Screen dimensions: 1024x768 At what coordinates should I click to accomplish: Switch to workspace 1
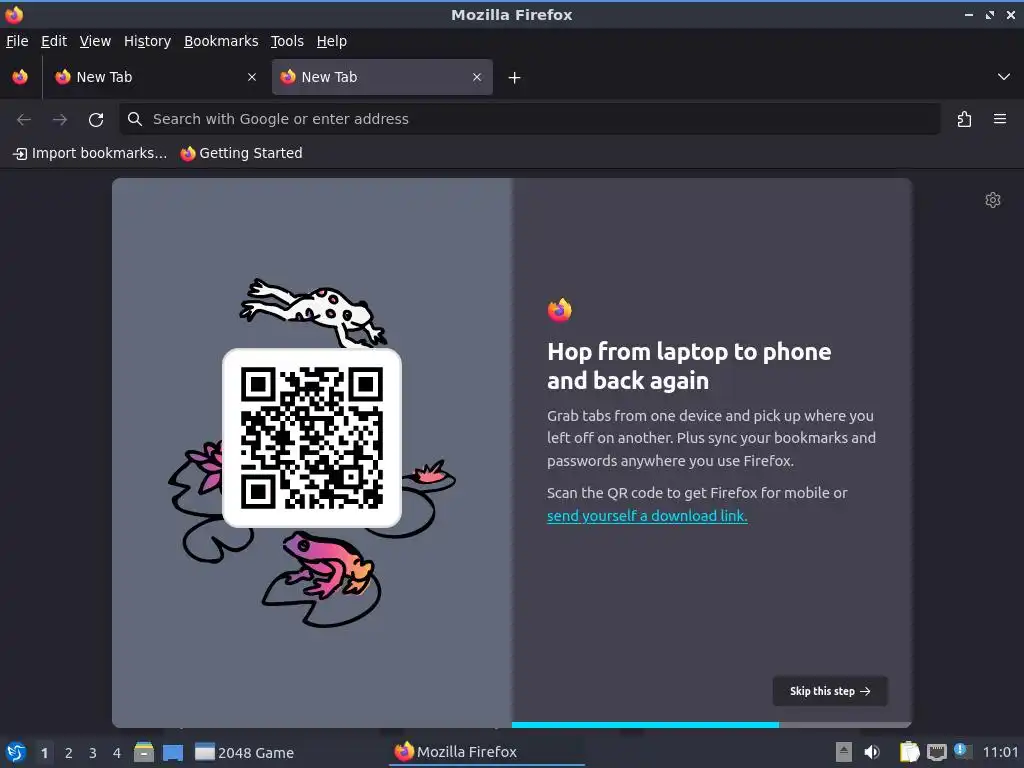click(x=44, y=753)
